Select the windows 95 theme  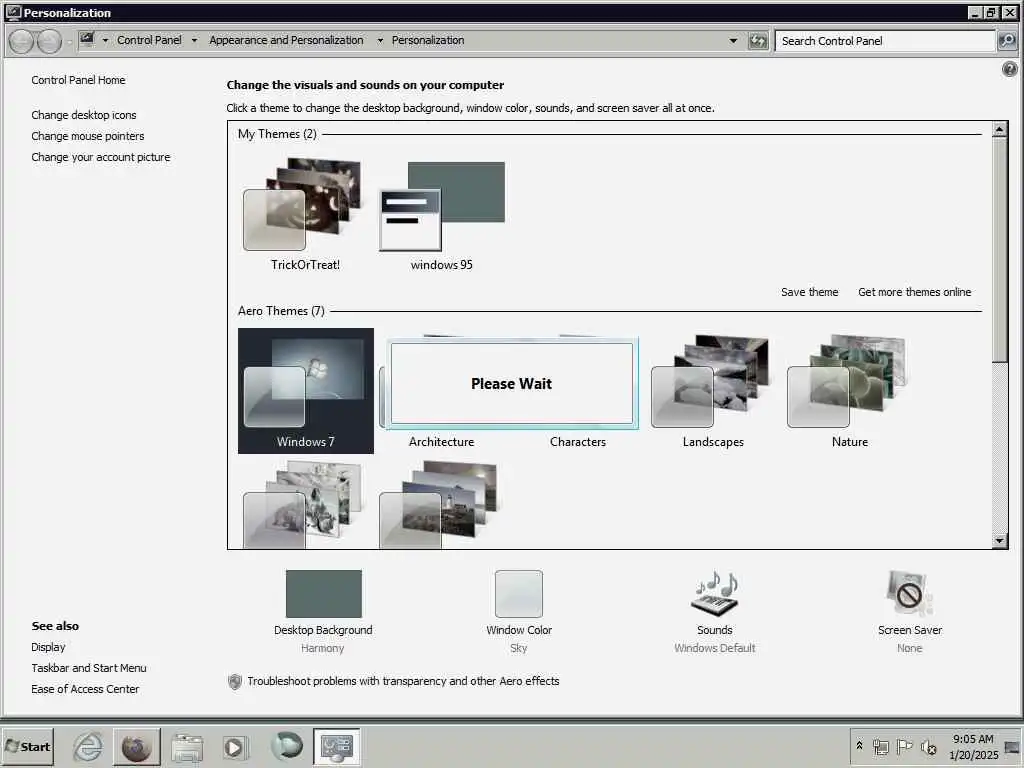tap(441, 213)
